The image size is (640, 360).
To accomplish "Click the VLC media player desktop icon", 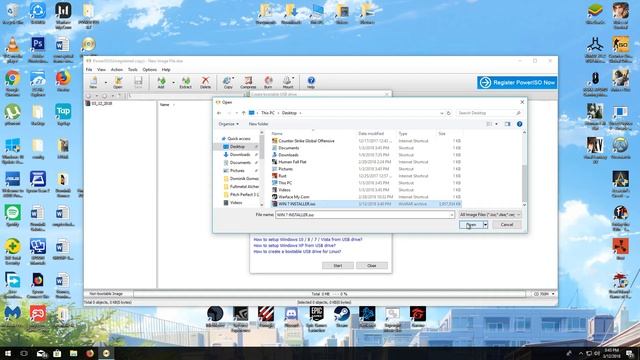I will click(13, 49).
